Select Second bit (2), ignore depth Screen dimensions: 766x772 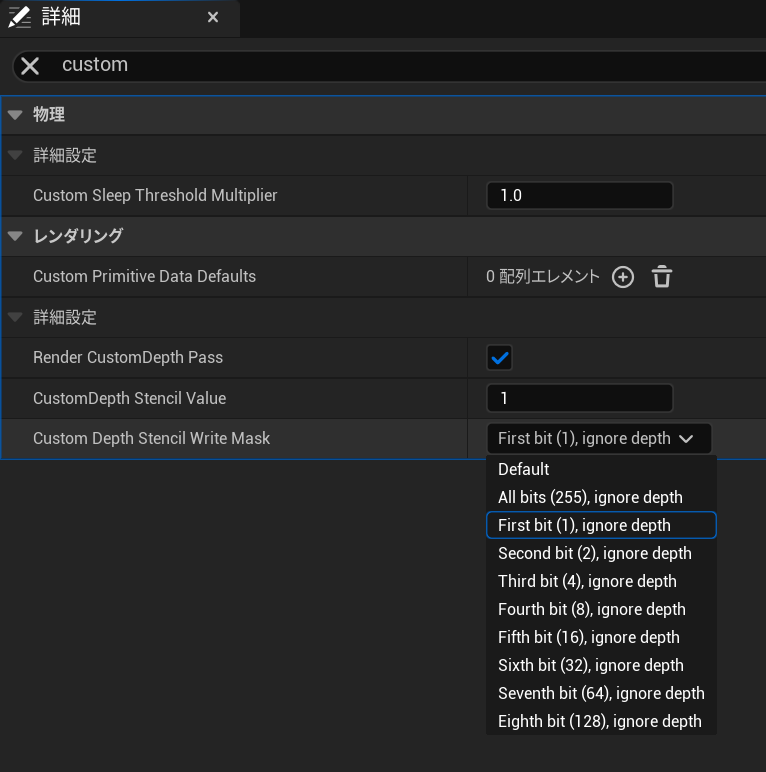coord(601,553)
